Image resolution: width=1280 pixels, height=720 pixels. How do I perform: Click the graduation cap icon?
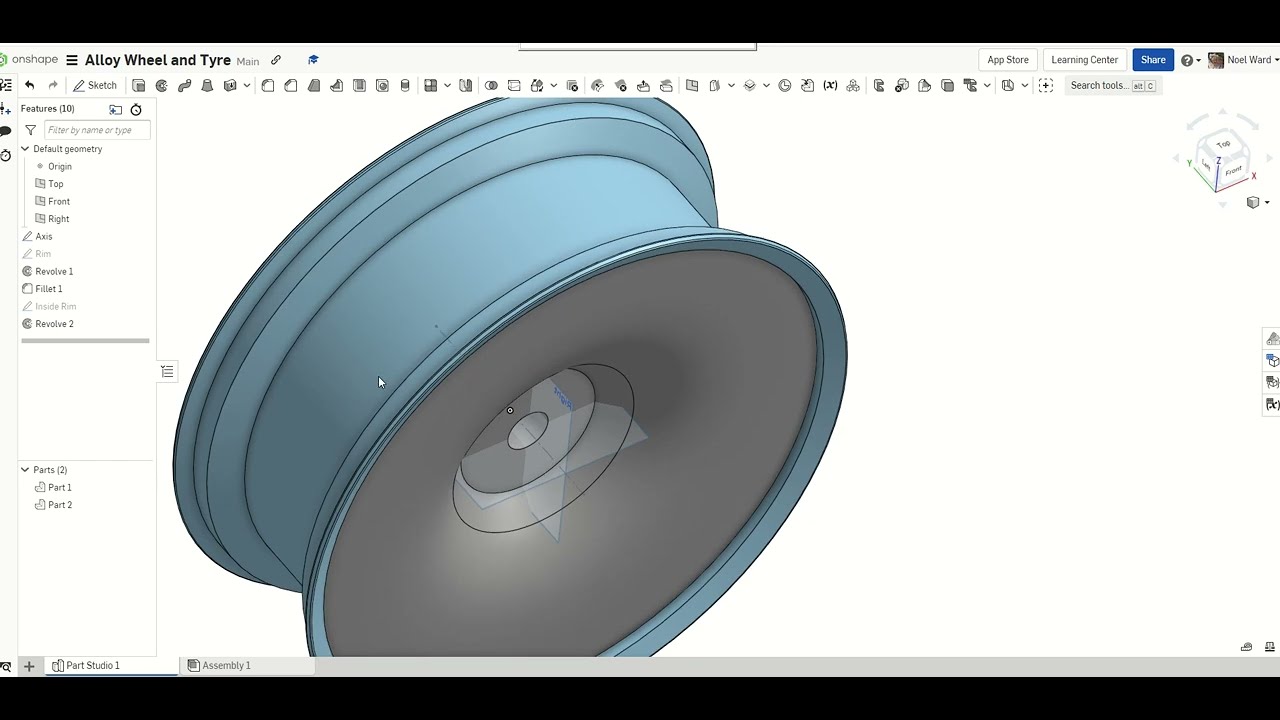[313, 60]
